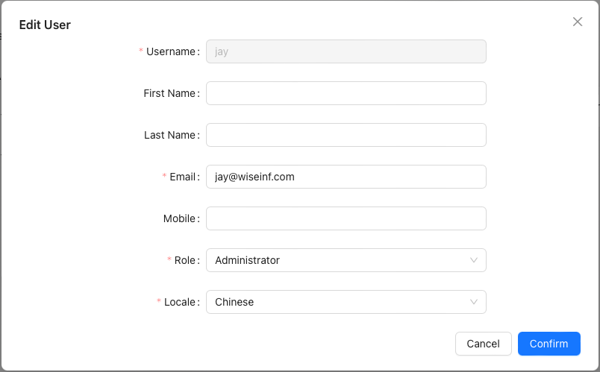Click the Username field label
This screenshot has height=372, width=600.
[171, 51]
